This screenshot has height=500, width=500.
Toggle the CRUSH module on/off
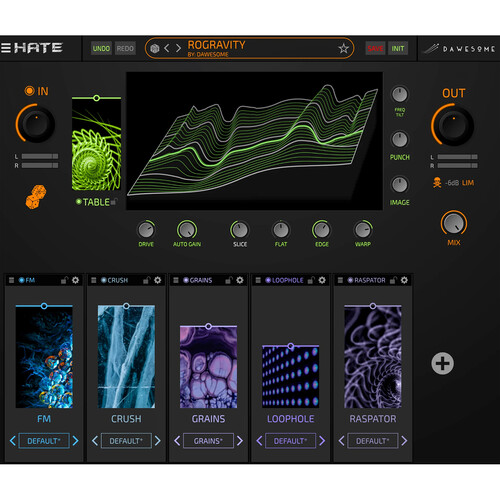(104, 280)
